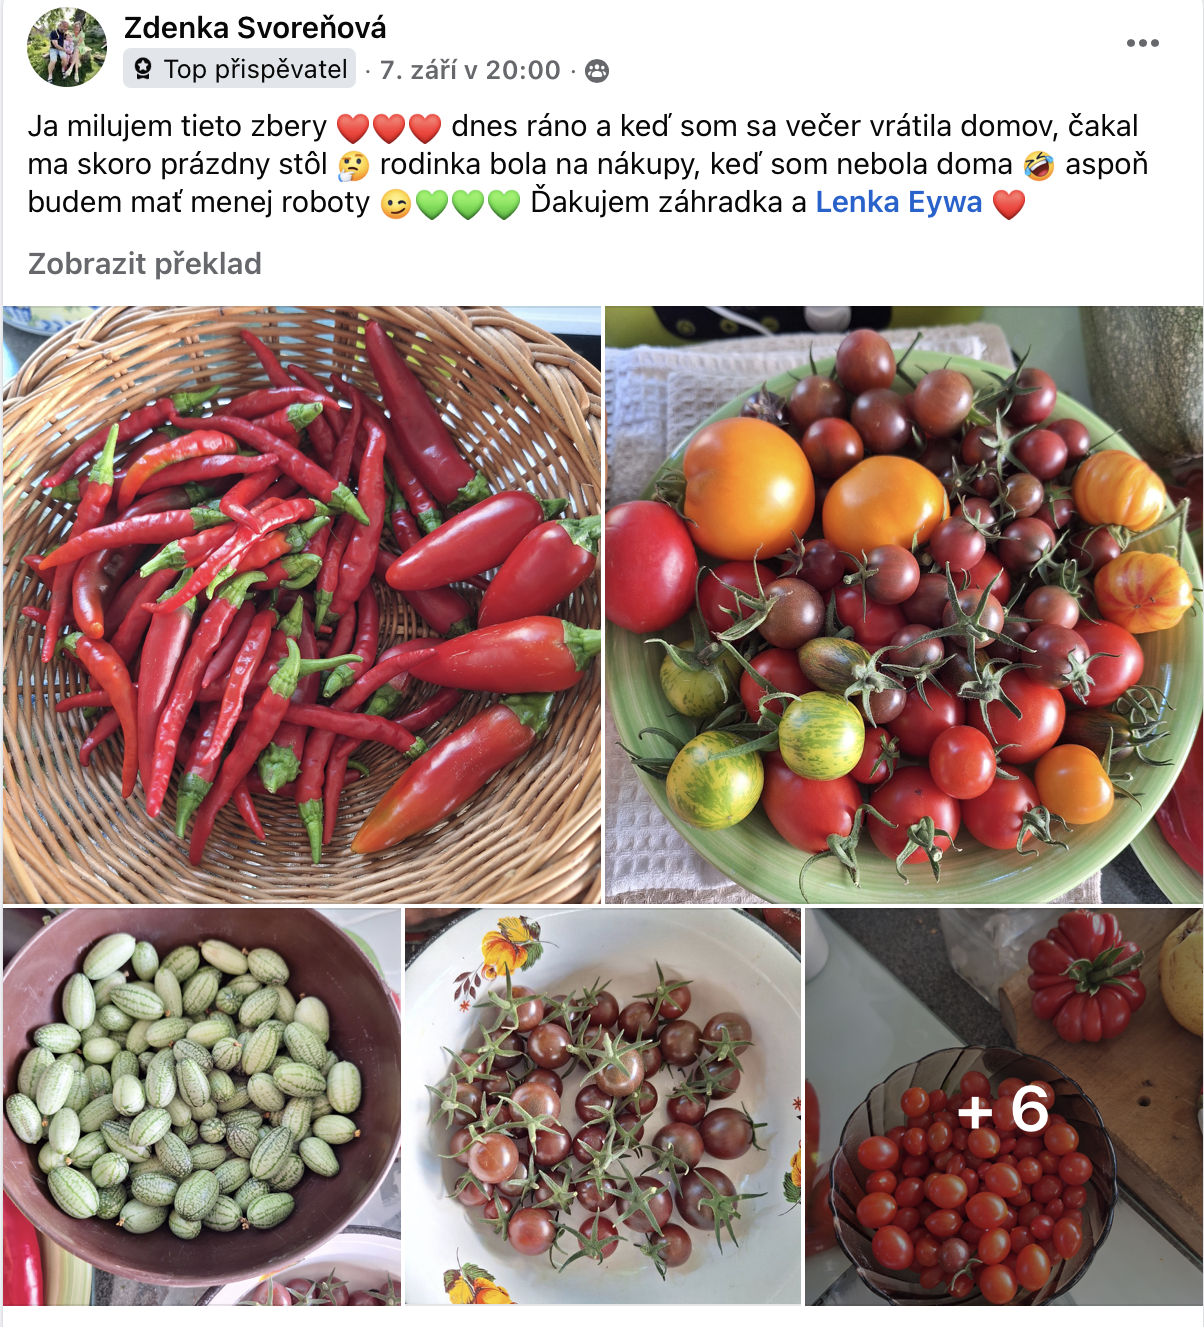Click the red heart after Lenka Eywa
Image resolution: width=1204 pixels, height=1327 pixels.
pyautogui.click(x=1009, y=204)
